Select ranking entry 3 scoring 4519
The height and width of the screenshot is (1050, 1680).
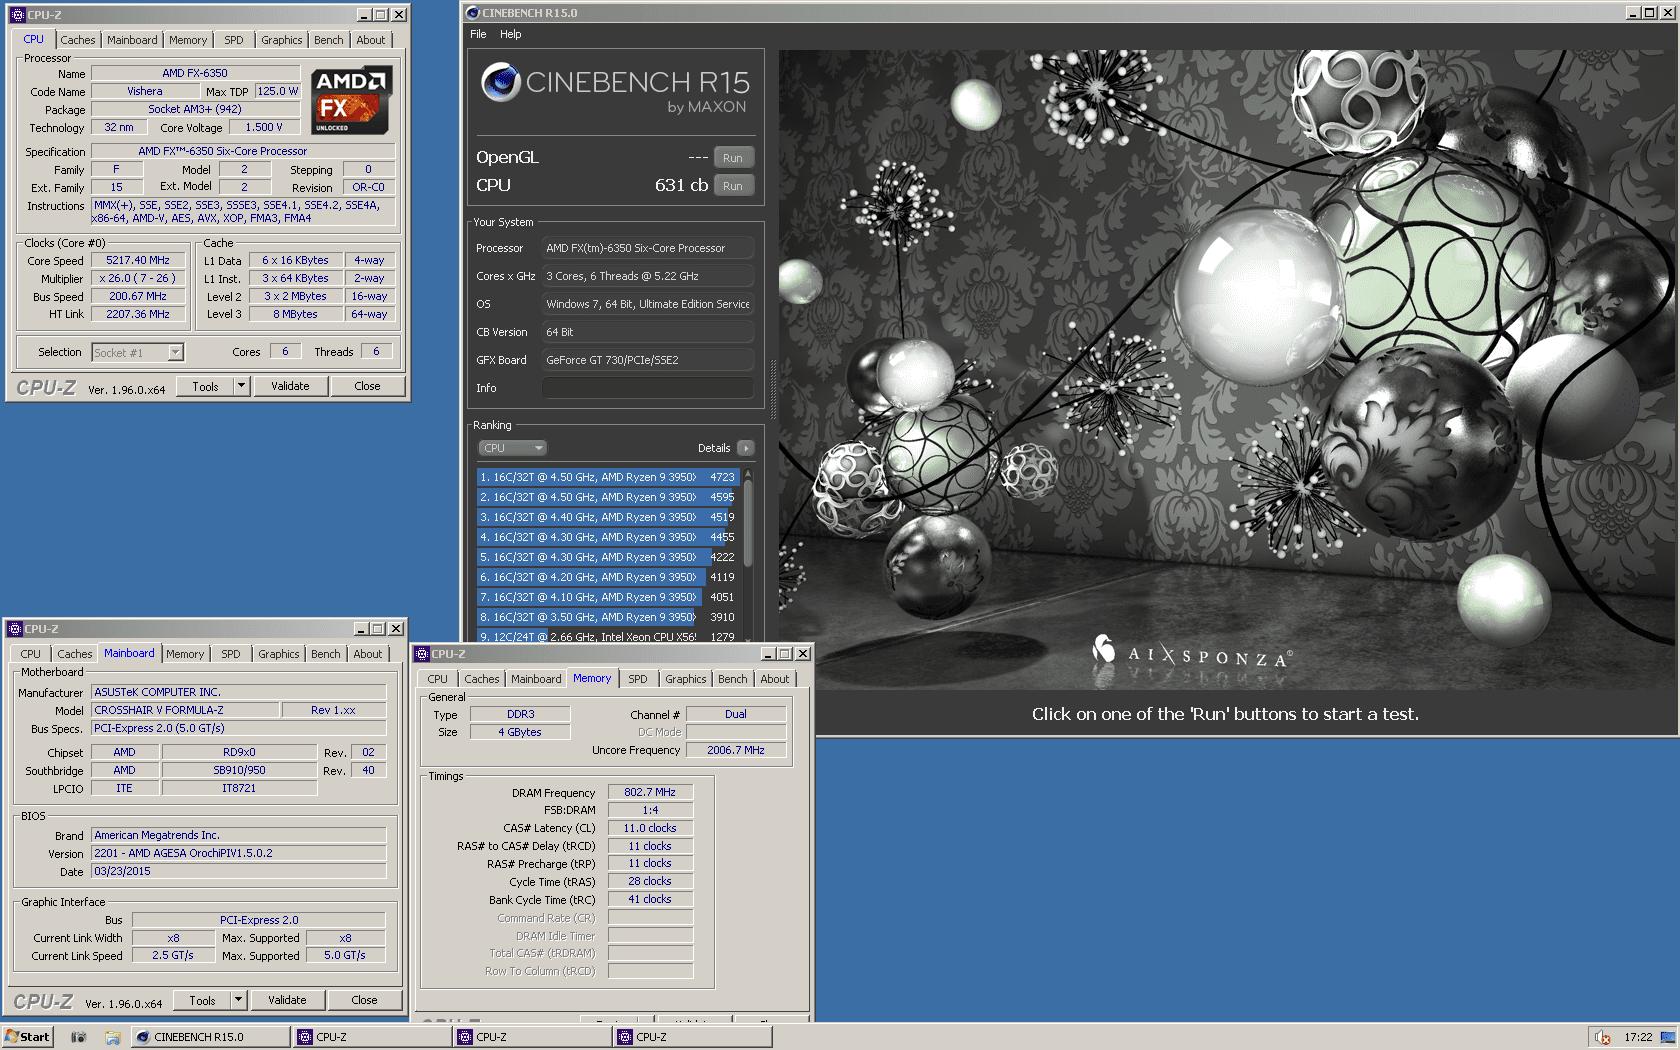[x=607, y=517]
